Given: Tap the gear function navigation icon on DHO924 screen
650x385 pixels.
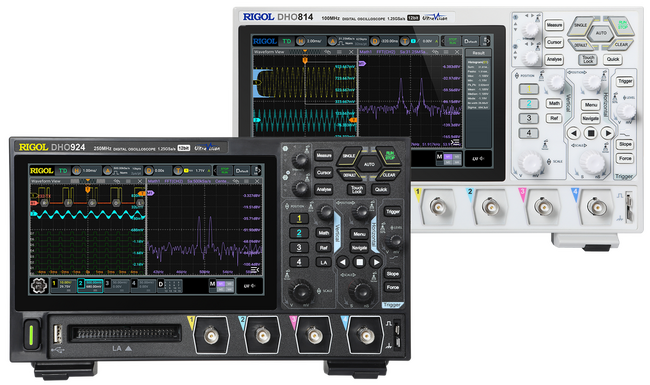Looking at the screenshot, I should pyautogui.click(x=38, y=286).
